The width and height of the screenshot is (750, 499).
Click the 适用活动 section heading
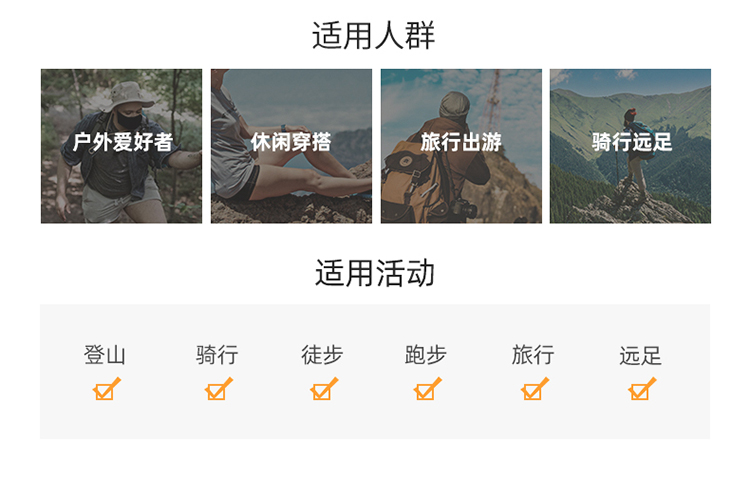pos(375,273)
